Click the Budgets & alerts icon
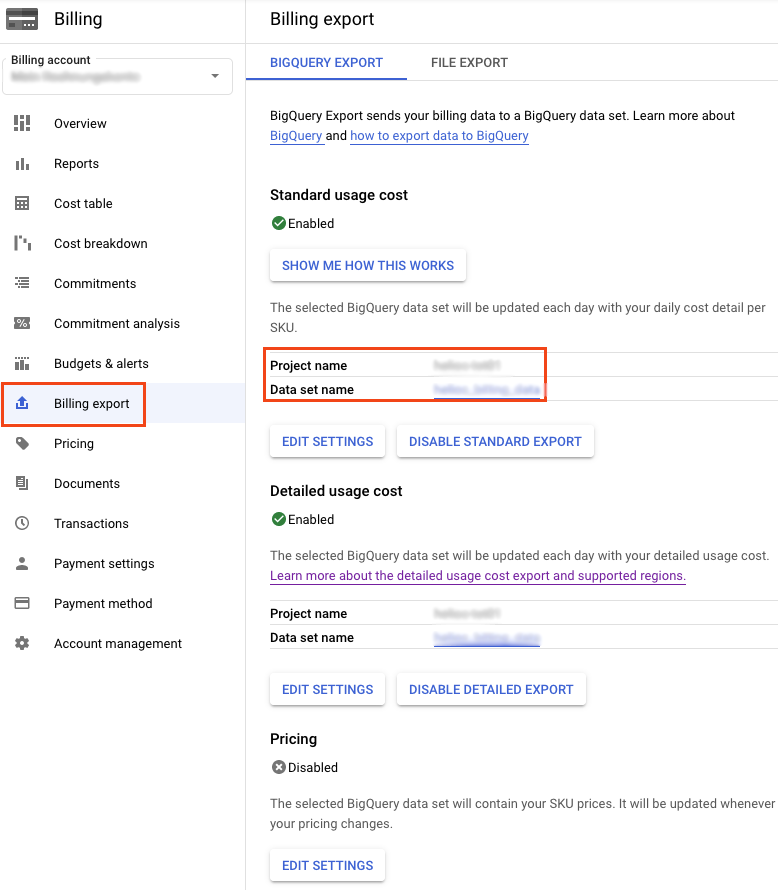Screen dimensions: 778x890 (x=22, y=363)
